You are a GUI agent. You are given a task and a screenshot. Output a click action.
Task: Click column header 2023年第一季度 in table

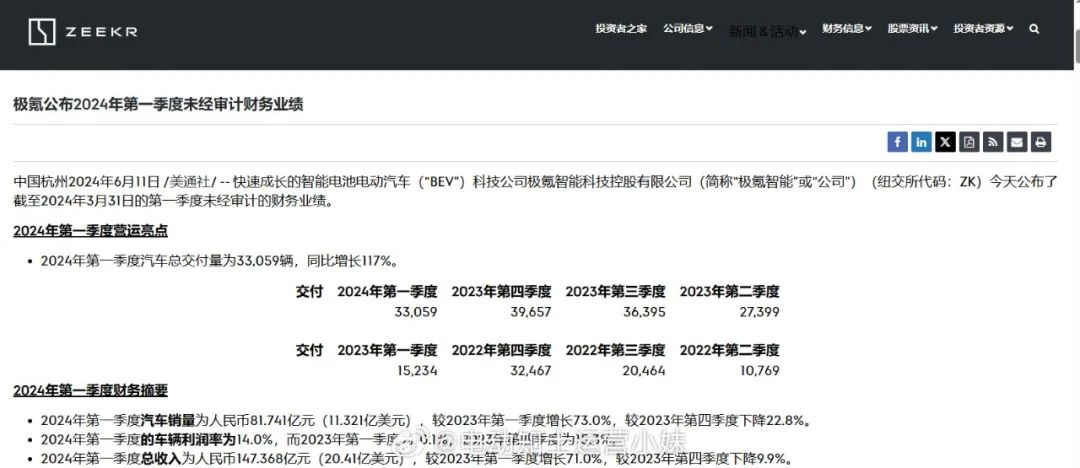(x=387, y=350)
